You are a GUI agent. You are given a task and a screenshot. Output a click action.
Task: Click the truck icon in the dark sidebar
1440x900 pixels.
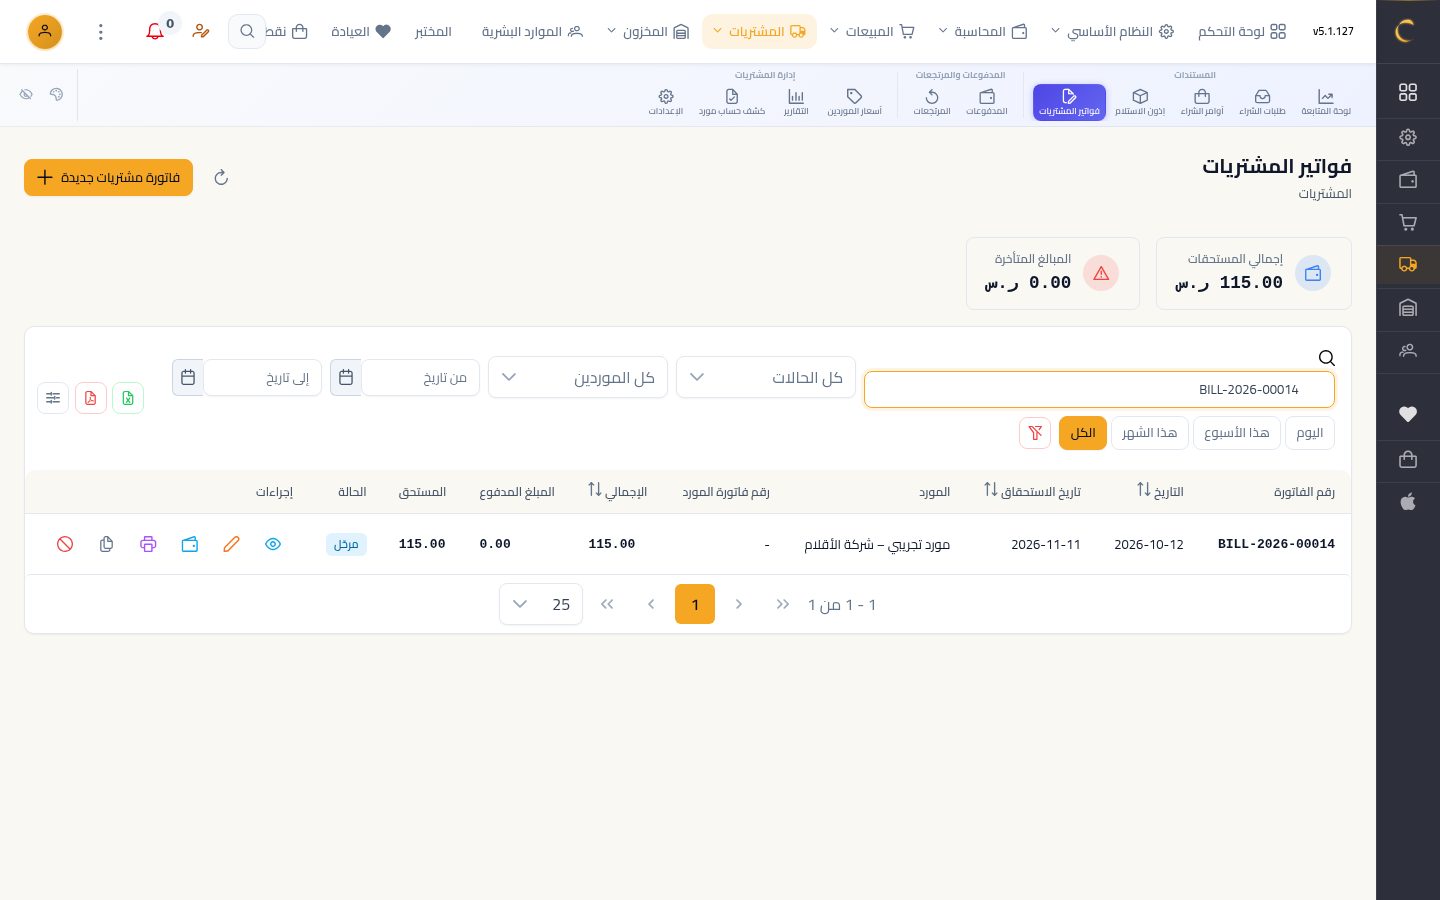click(x=1408, y=265)
